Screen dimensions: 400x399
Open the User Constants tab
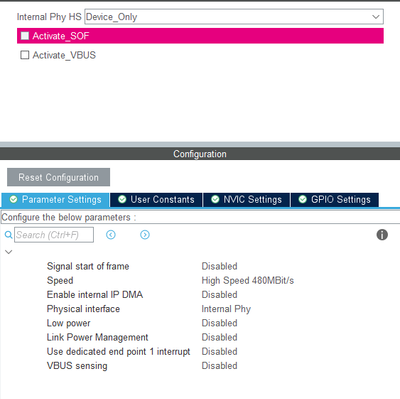point(156,200)
